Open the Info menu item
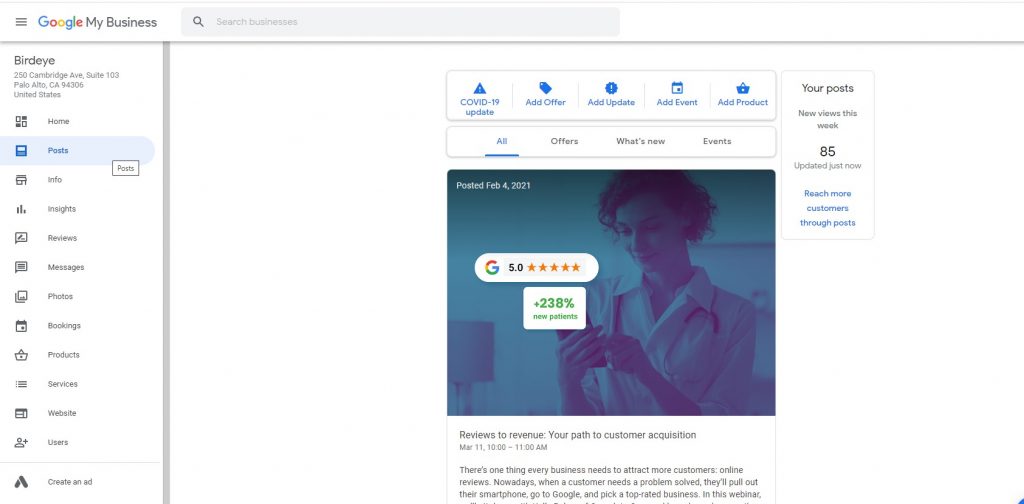 [55, 180]
